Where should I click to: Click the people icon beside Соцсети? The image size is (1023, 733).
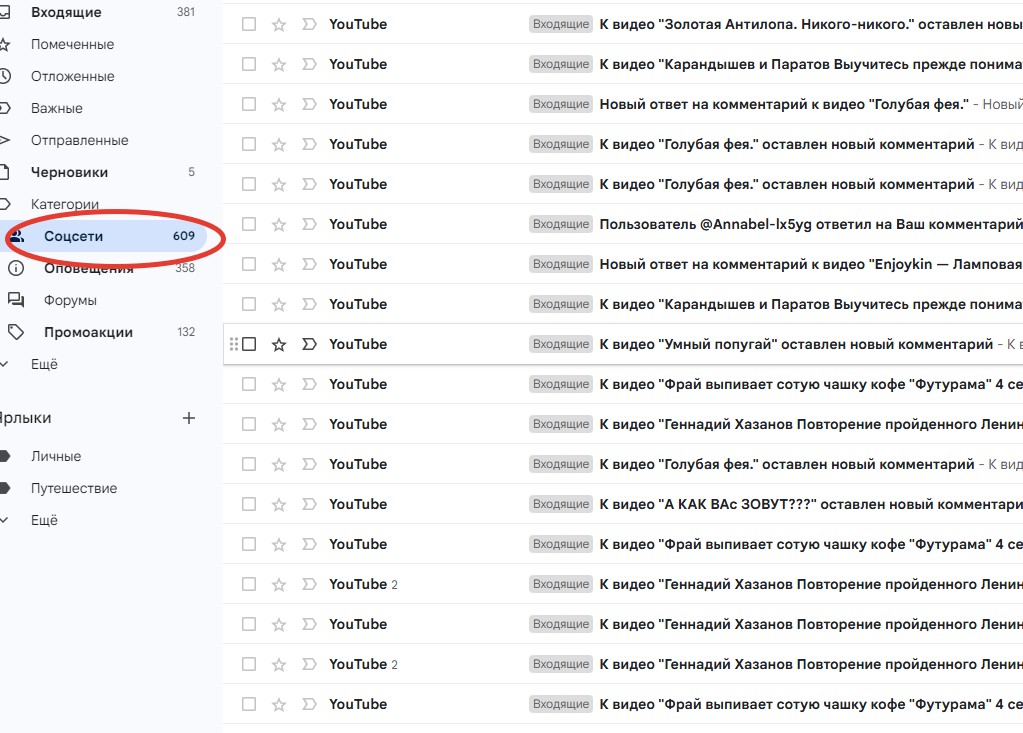tap(17, 236)
